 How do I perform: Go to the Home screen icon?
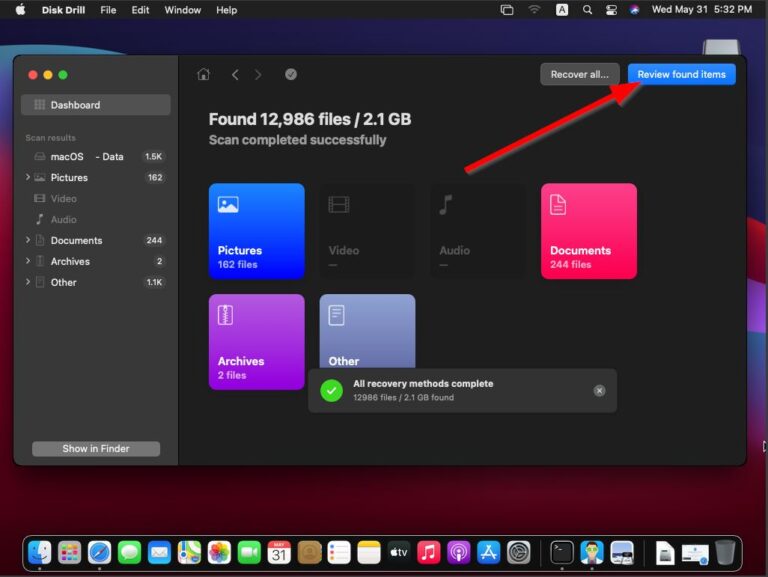pos(203,74)
